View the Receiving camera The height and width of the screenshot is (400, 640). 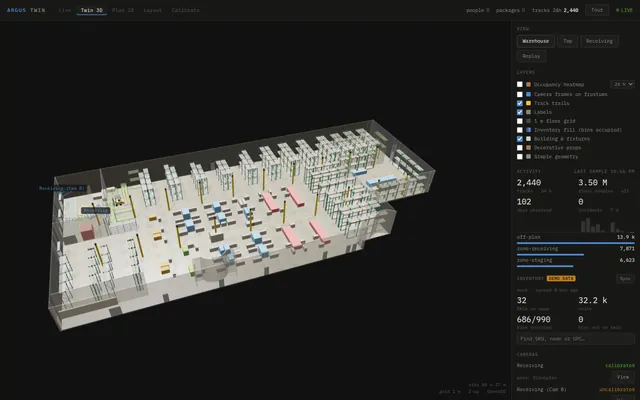click(622, 377)
